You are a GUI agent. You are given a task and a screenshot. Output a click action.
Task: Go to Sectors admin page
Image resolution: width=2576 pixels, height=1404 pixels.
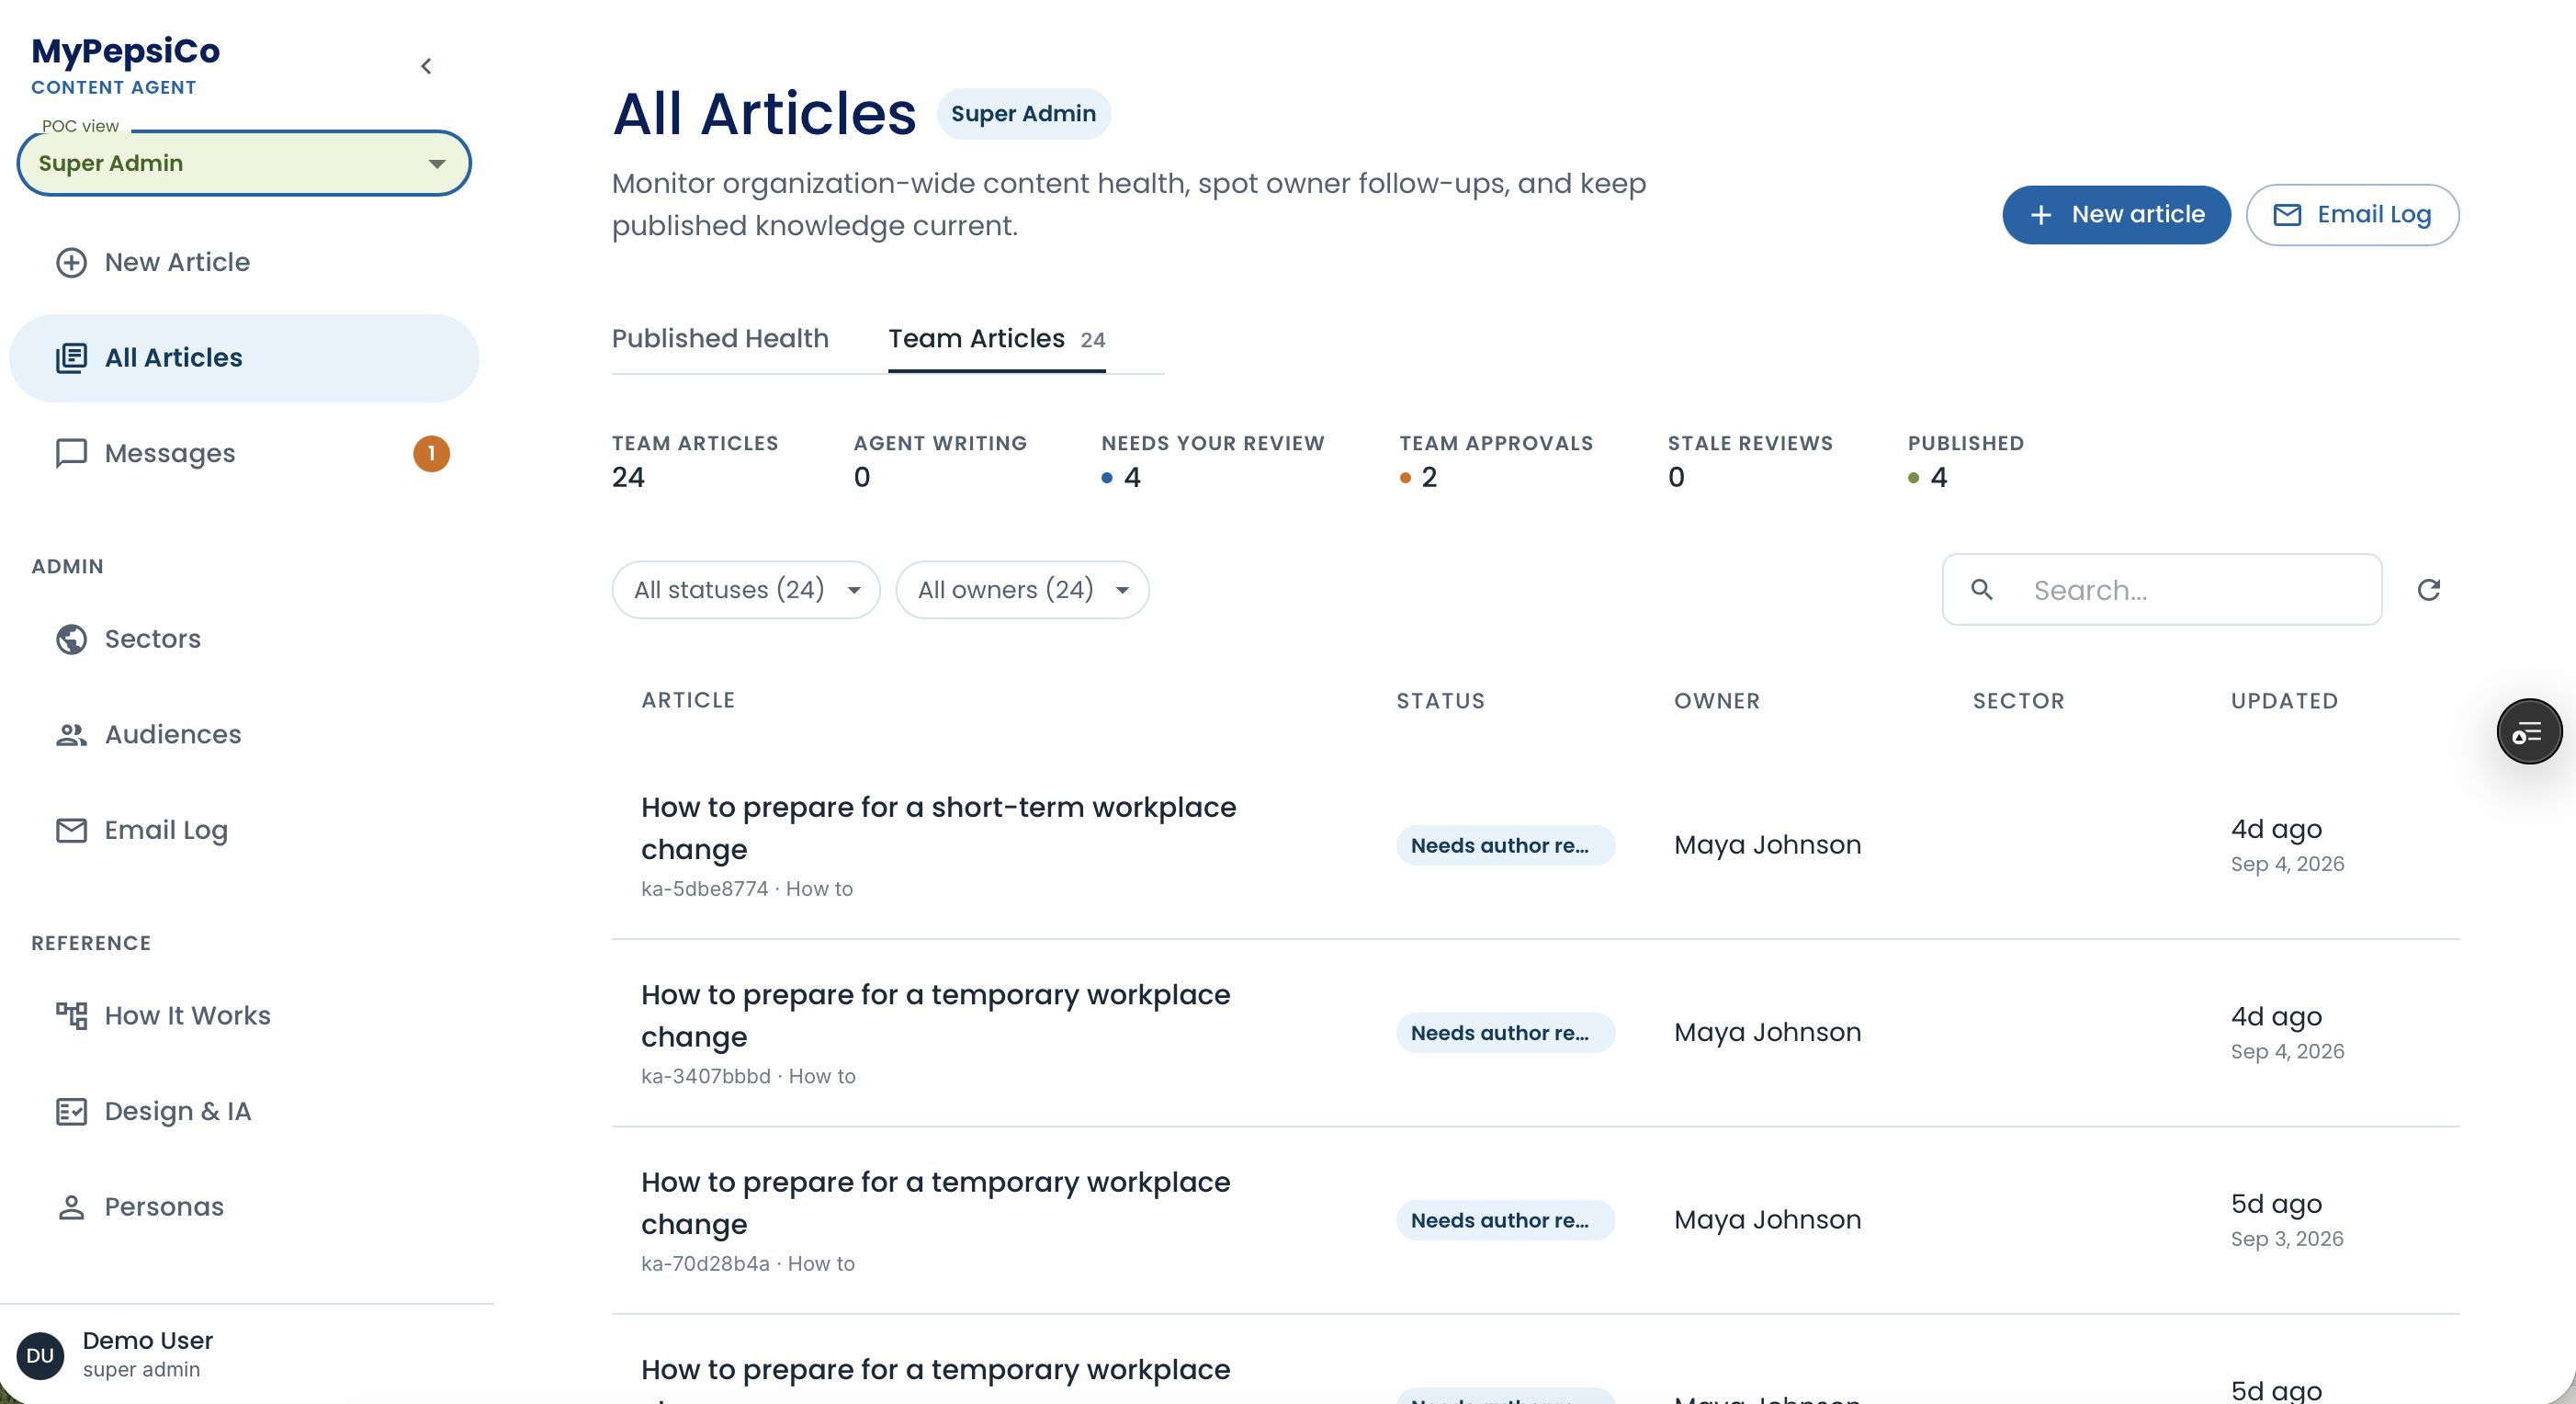(x=244, y=639)
